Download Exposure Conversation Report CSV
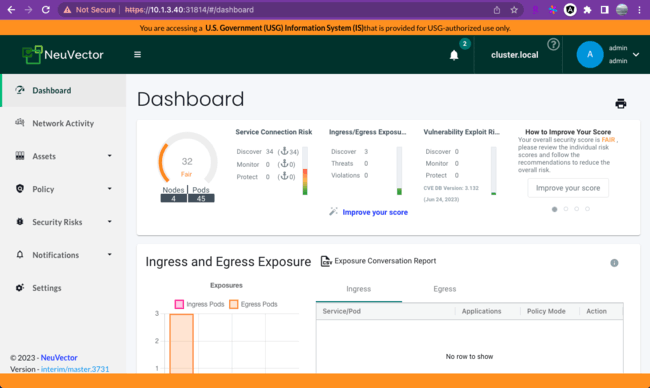 point(378,261)
